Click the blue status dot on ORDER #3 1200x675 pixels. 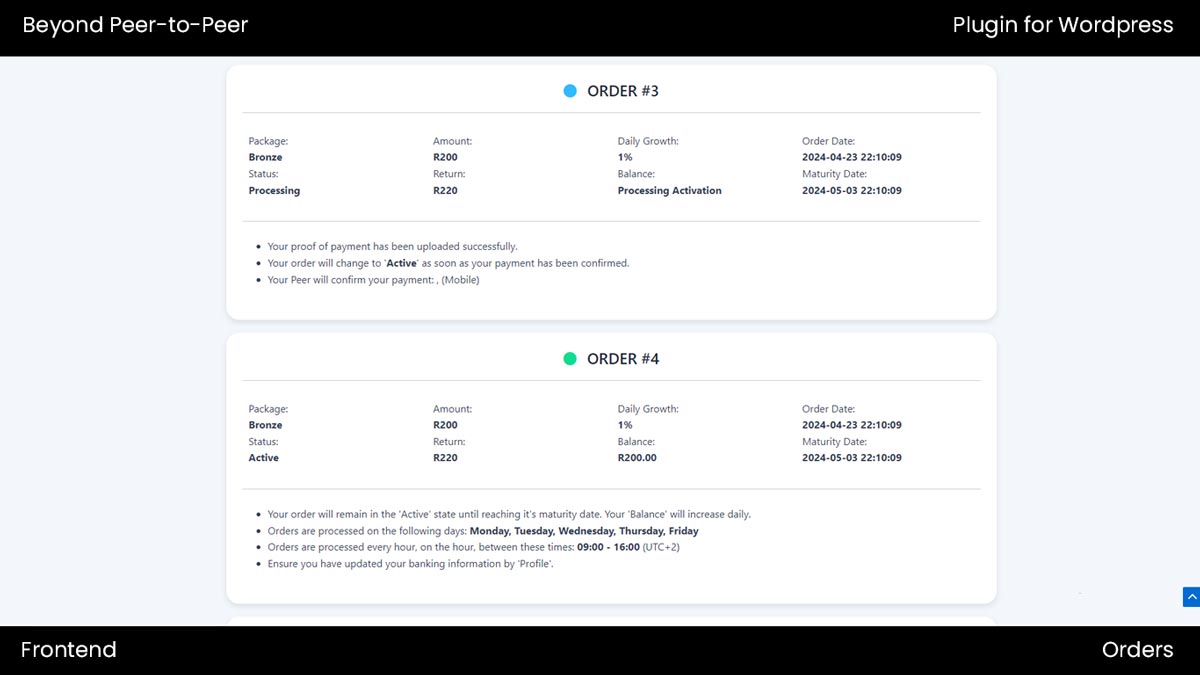coord(570,90)
